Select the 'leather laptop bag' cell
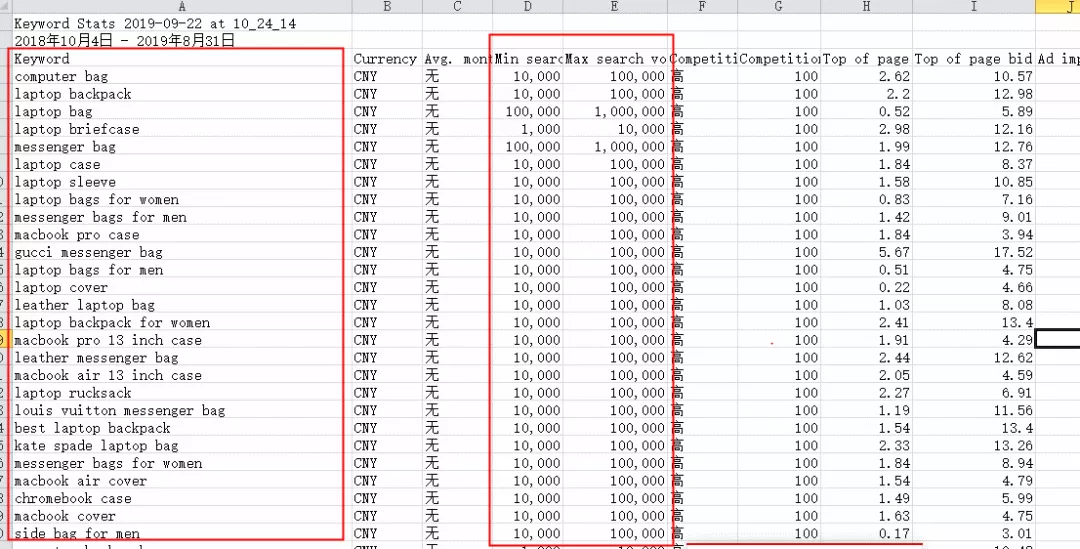The image size is (1080, 549). click(182, 304)
